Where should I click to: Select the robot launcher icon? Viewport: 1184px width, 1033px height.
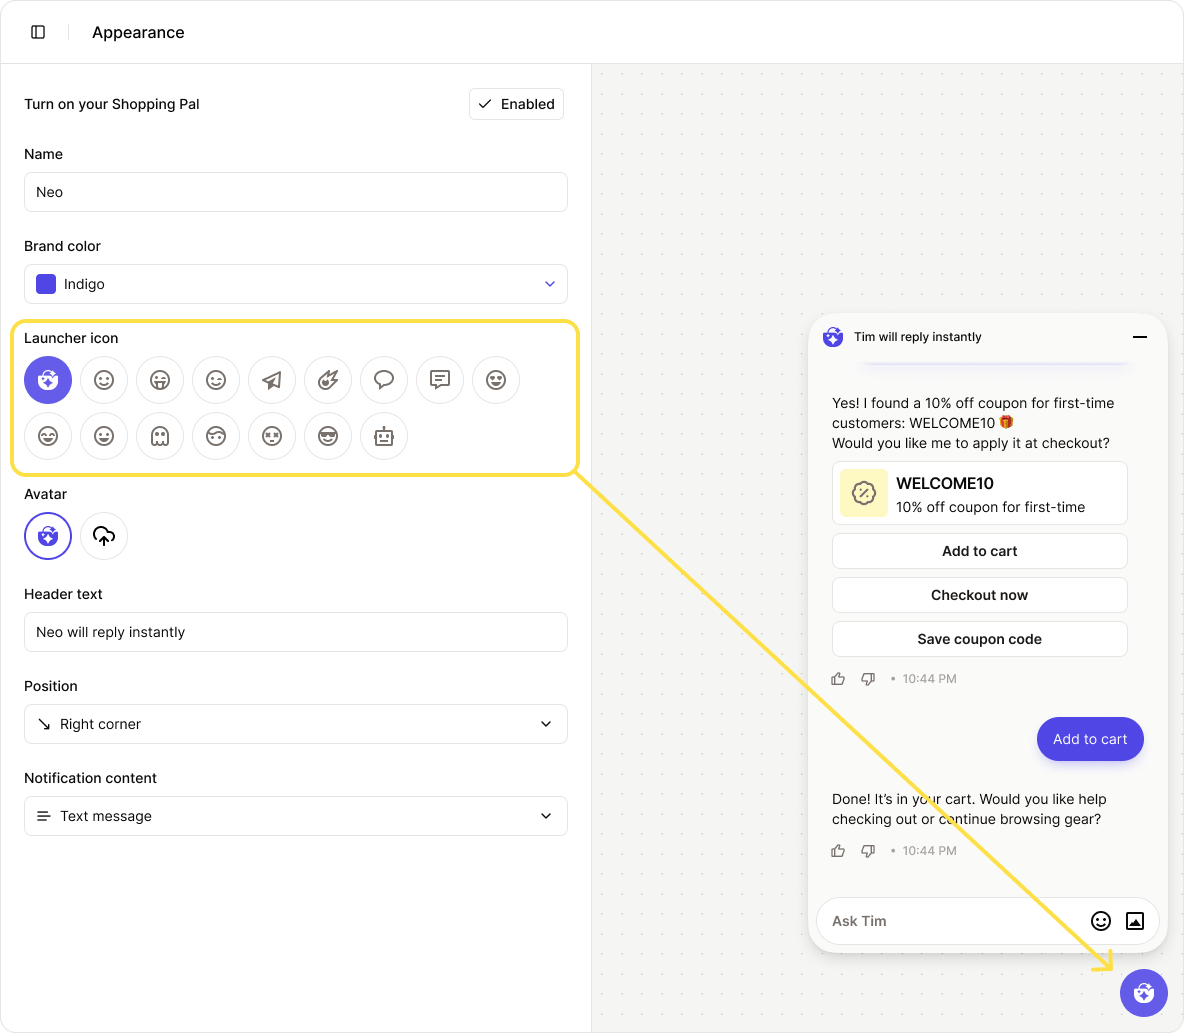pyautogui.click(x=384, y=436)
